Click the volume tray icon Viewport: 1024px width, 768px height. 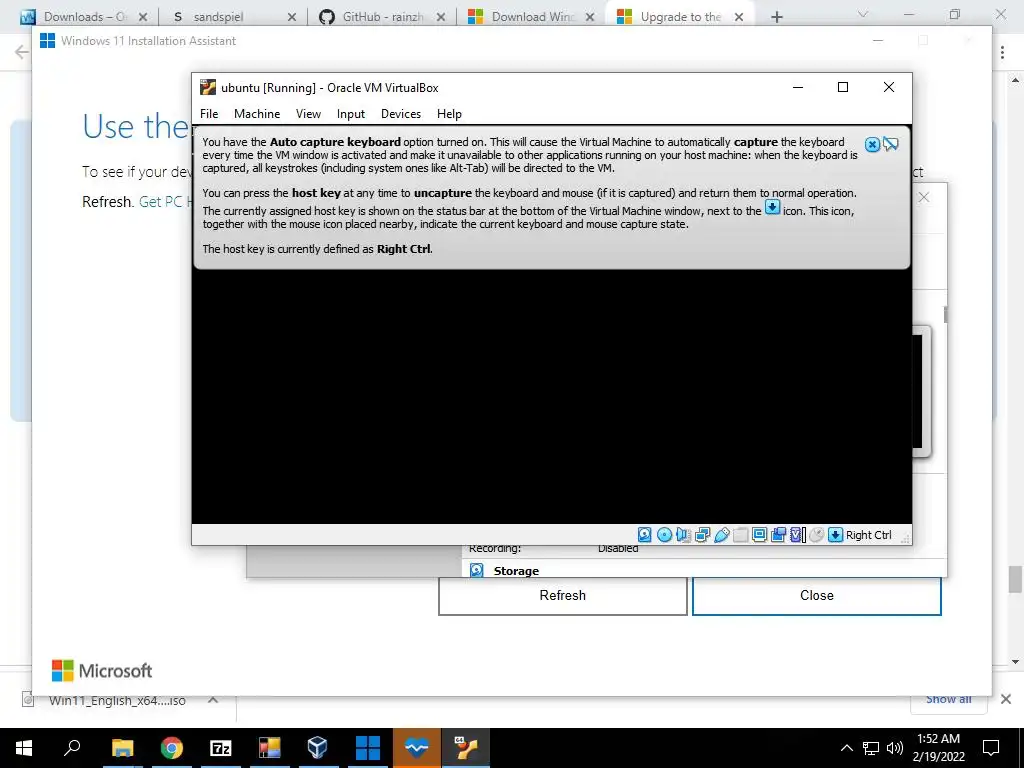tap(895, 748)
